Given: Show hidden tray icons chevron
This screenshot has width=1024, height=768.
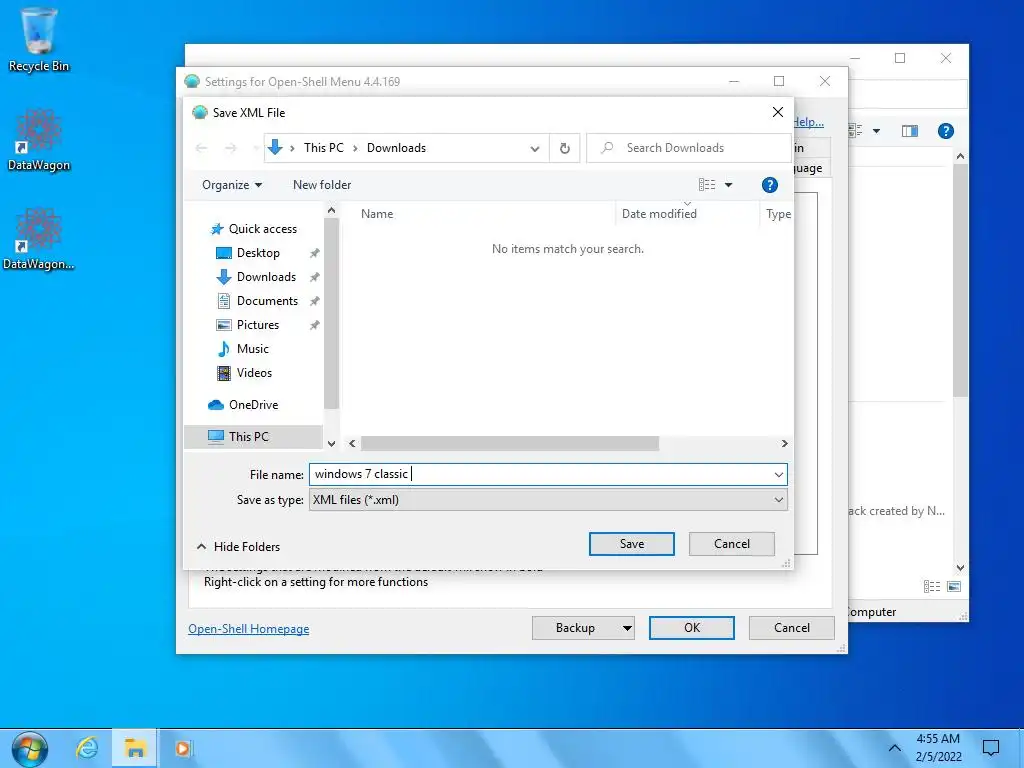Looking at the screenshot, I should point(895,748).
